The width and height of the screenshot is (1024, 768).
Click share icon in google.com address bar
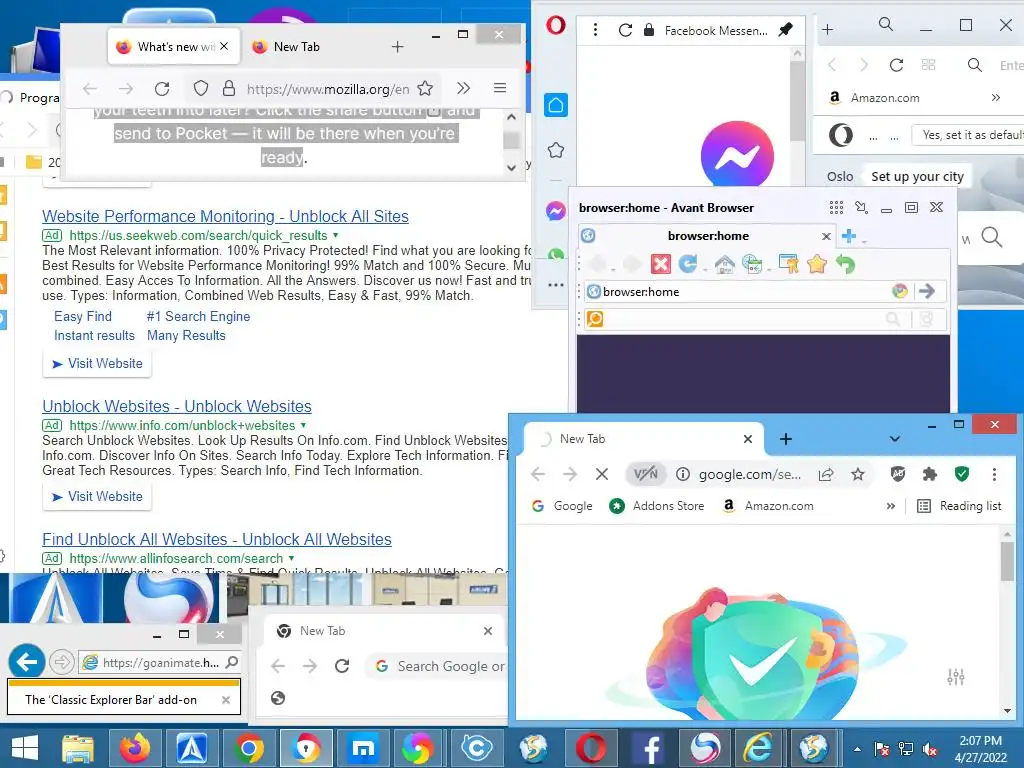826,474
